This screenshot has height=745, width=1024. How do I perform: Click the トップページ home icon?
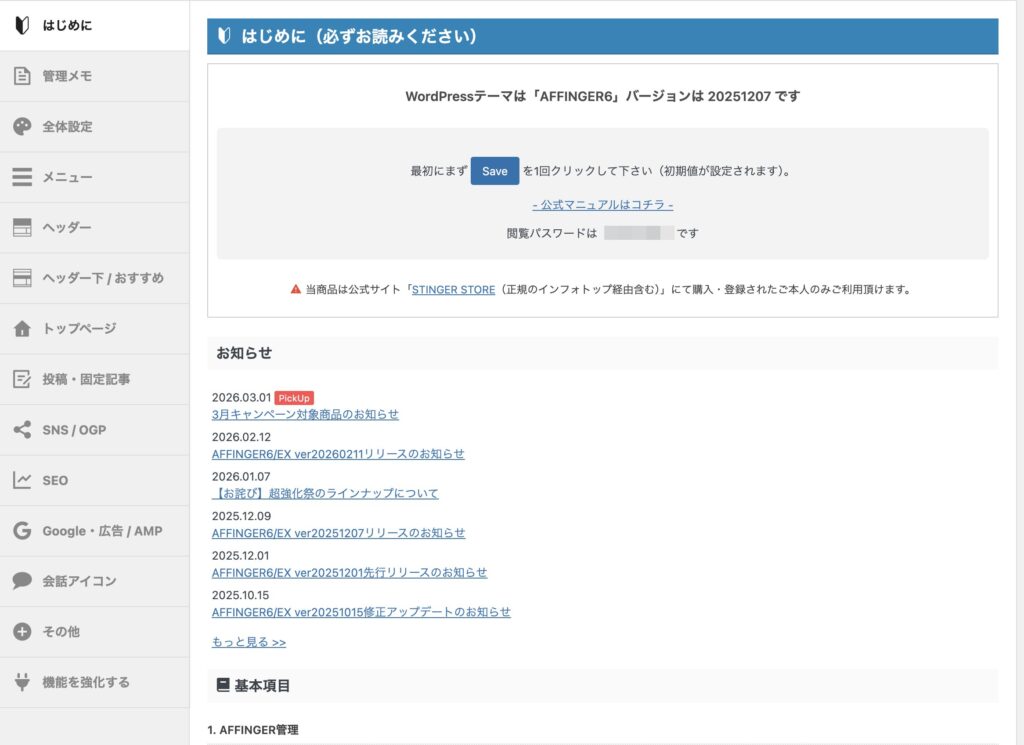pos(21,328)
